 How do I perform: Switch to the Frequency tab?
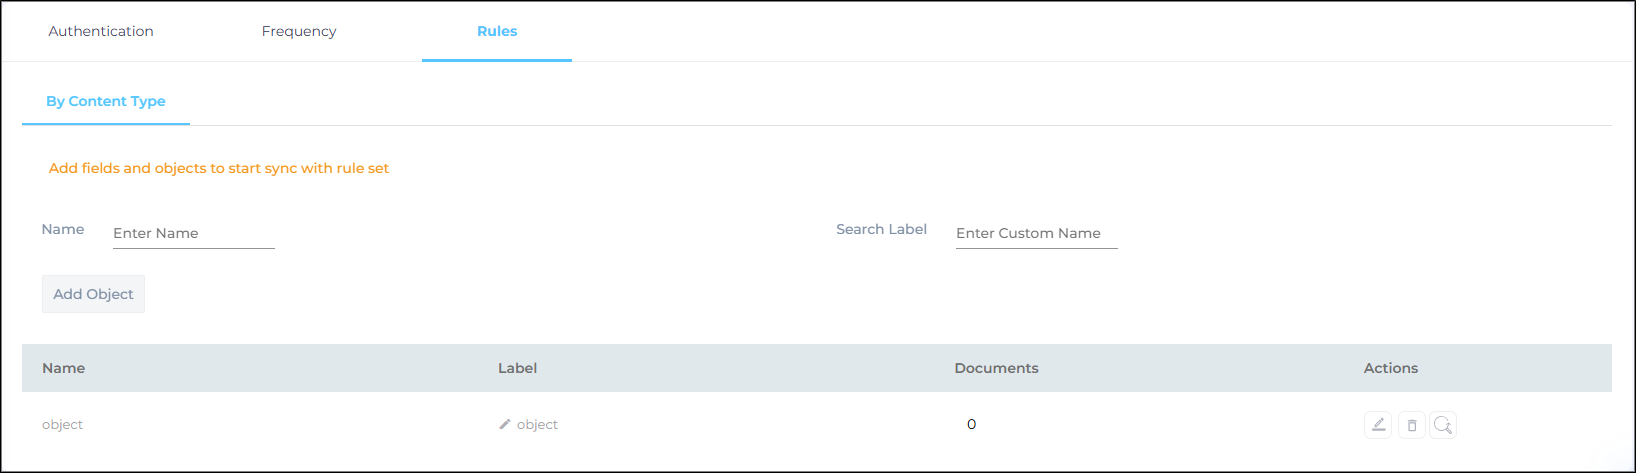pyautogui.click(x=299, y=31)
